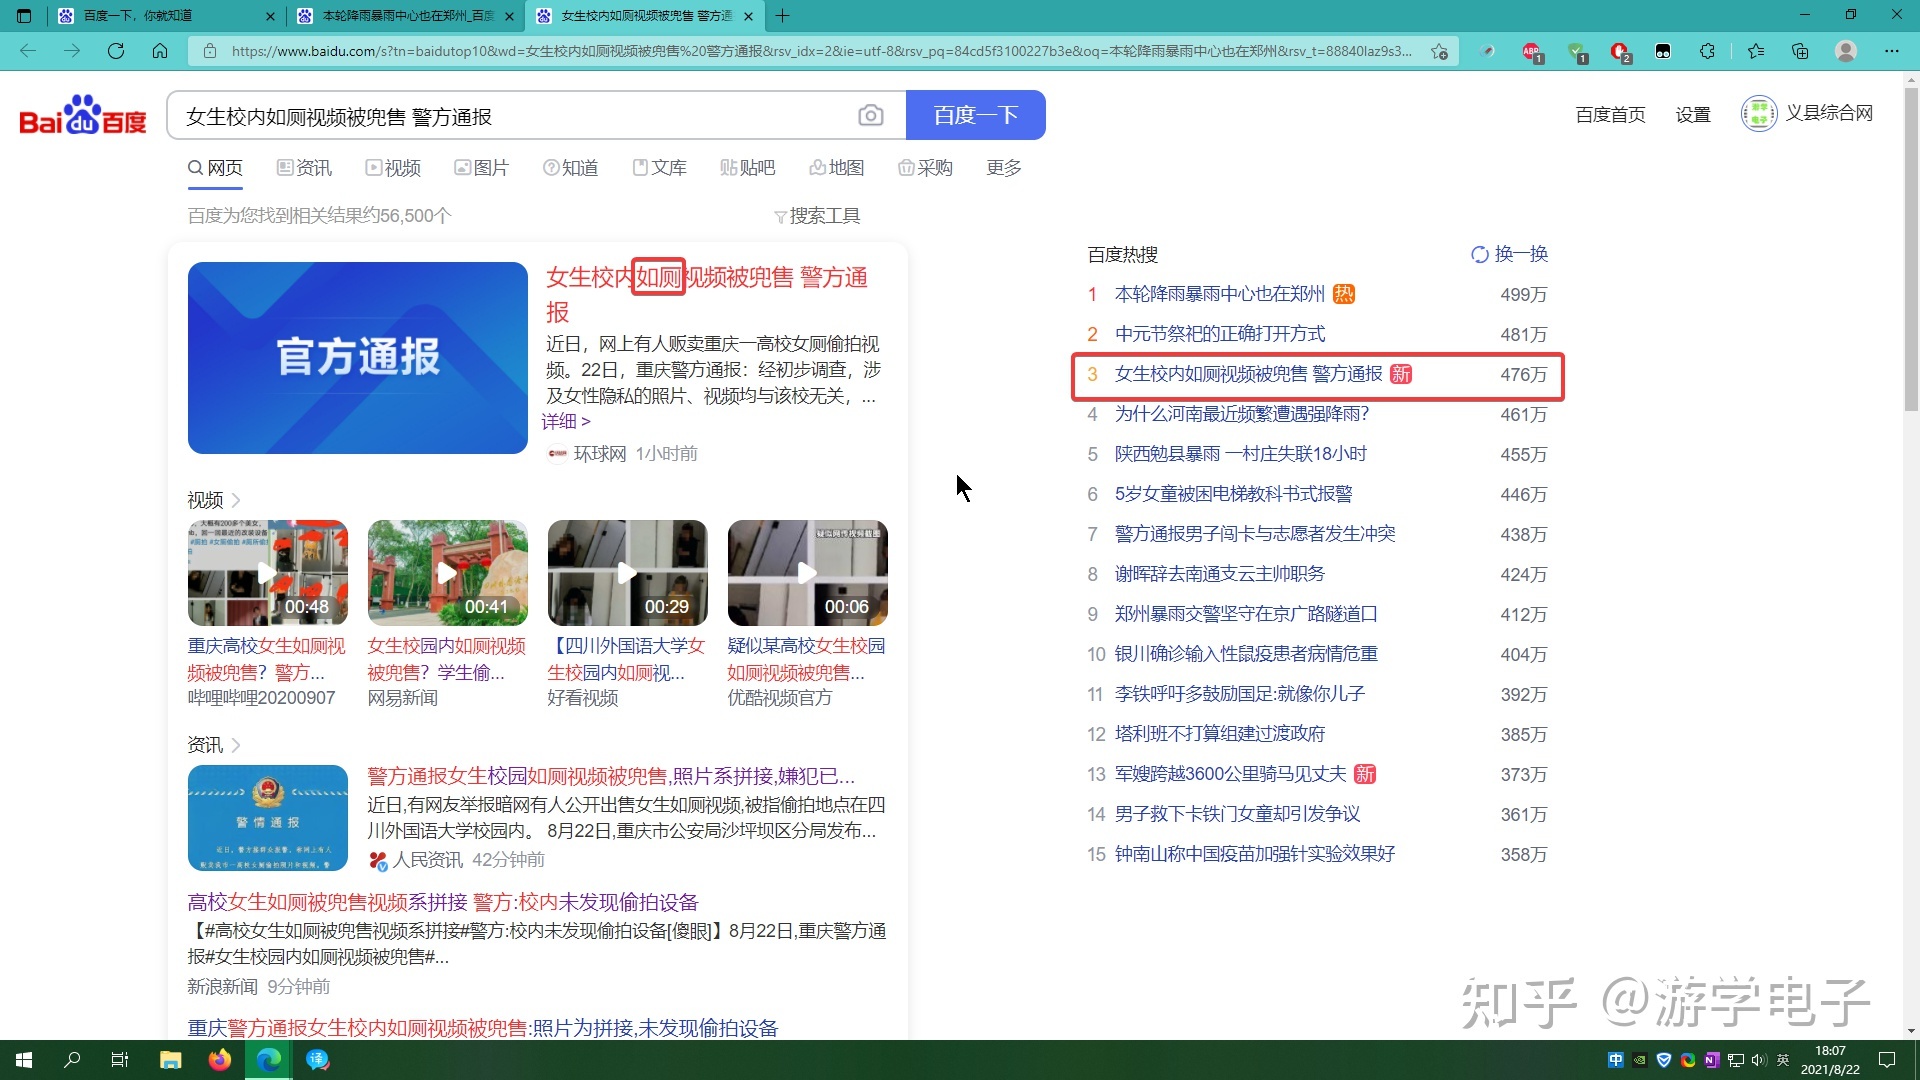This screenshot has width=1920, height=1080.
Task: Open the translate app on taskbar
Action: click(x=318, y=1060)
